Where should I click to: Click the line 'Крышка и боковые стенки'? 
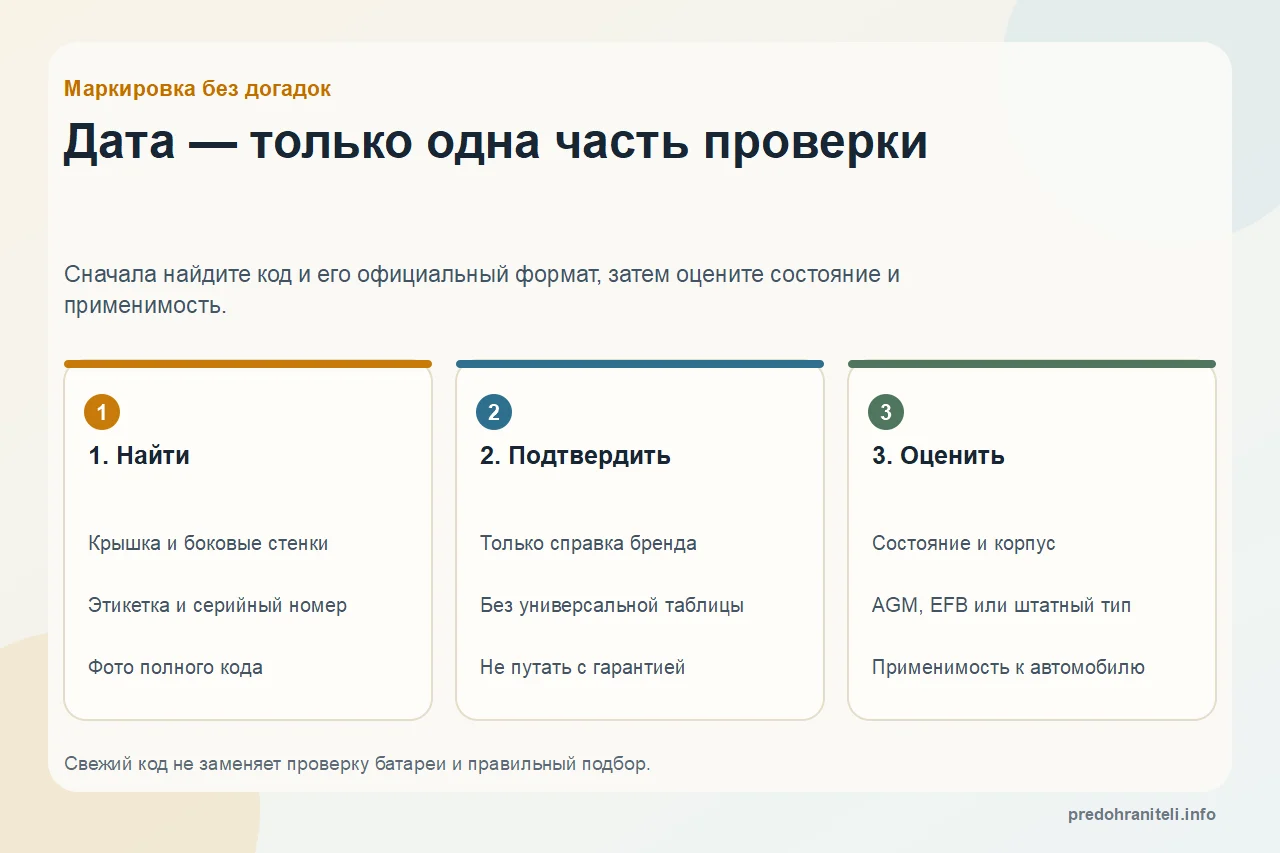[x=208, y=543]
